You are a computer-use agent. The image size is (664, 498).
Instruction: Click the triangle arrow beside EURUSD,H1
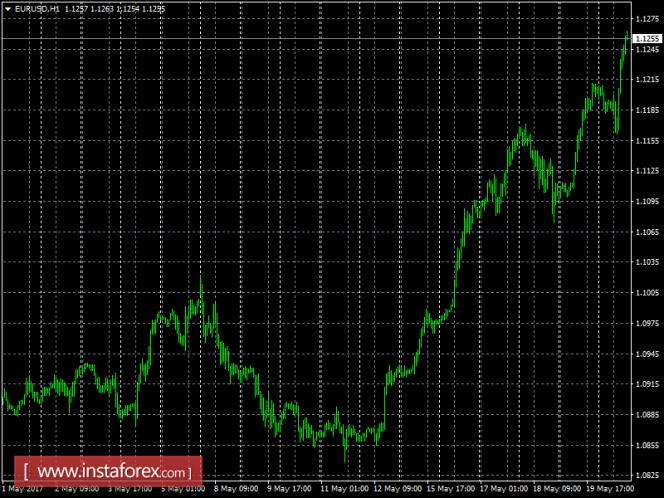[8, 9]
